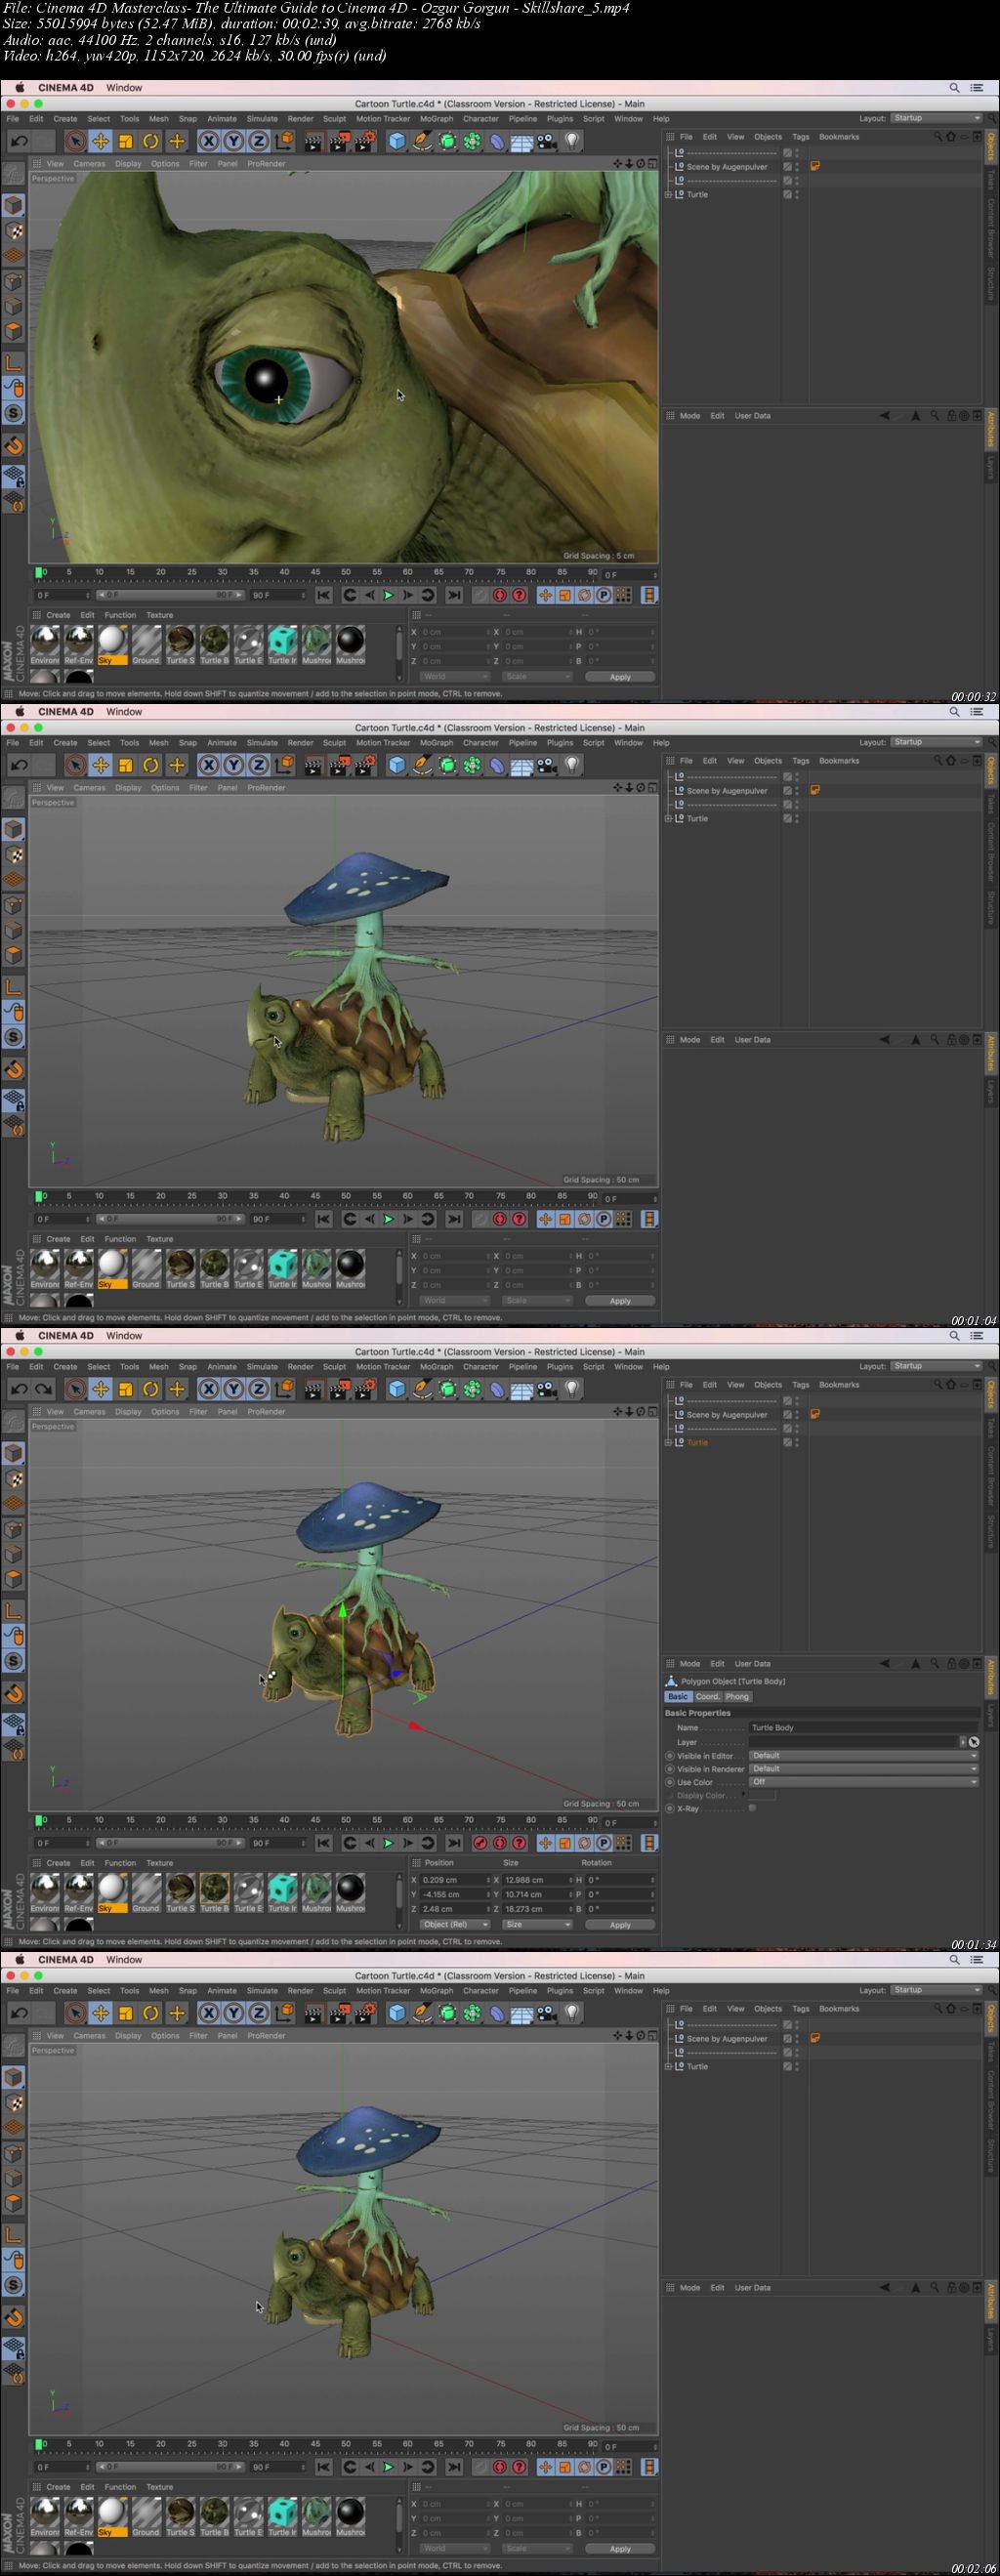Click timeline playhead marker in 00:00:32 frame

40,573
